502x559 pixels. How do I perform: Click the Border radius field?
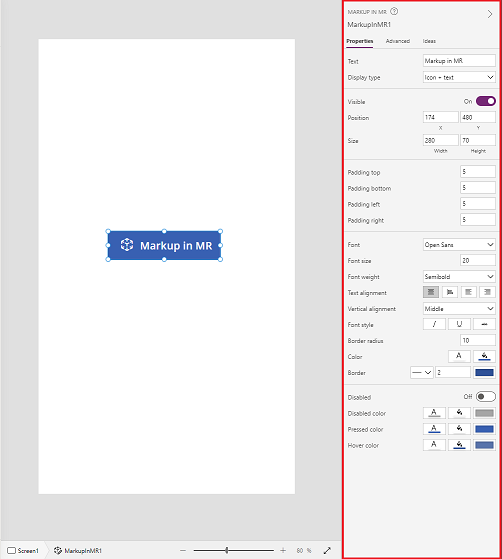[478, 340]
